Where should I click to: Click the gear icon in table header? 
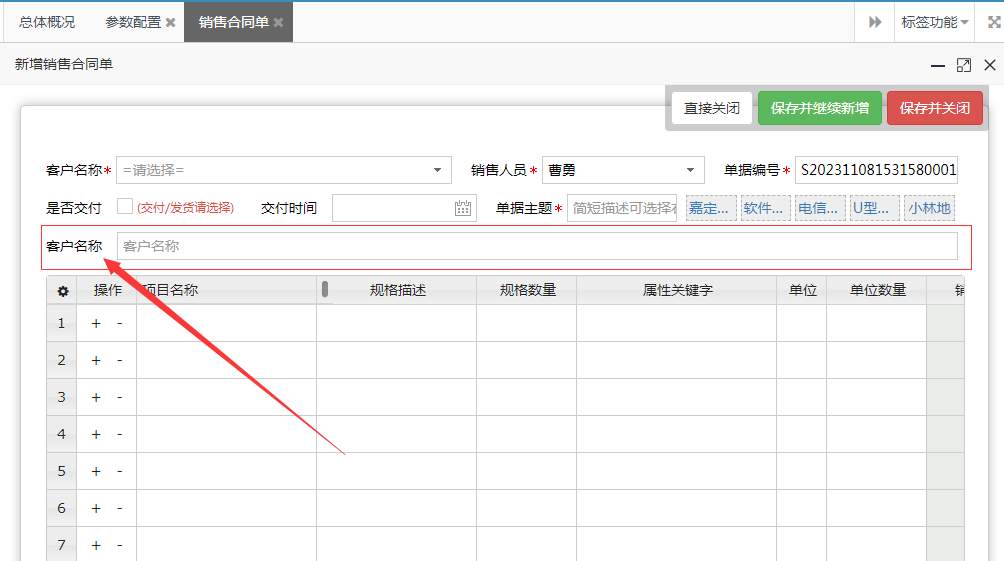(x=63, y=291)
